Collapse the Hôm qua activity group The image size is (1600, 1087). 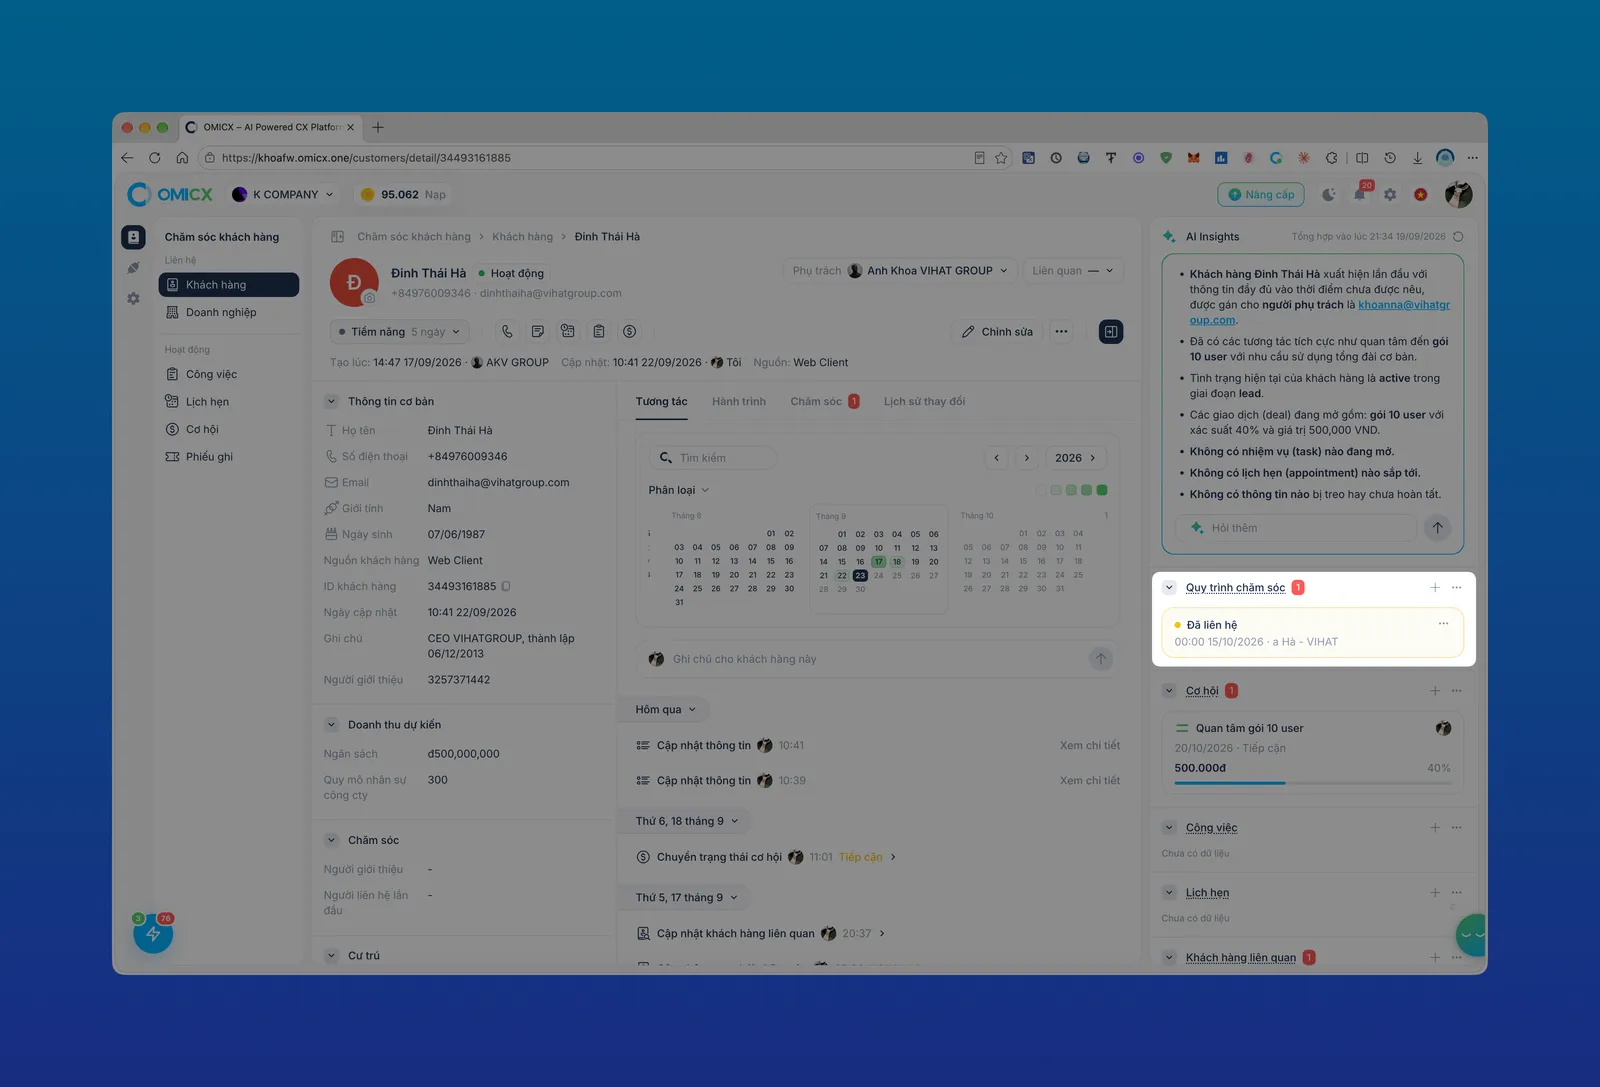click(665, 710)
